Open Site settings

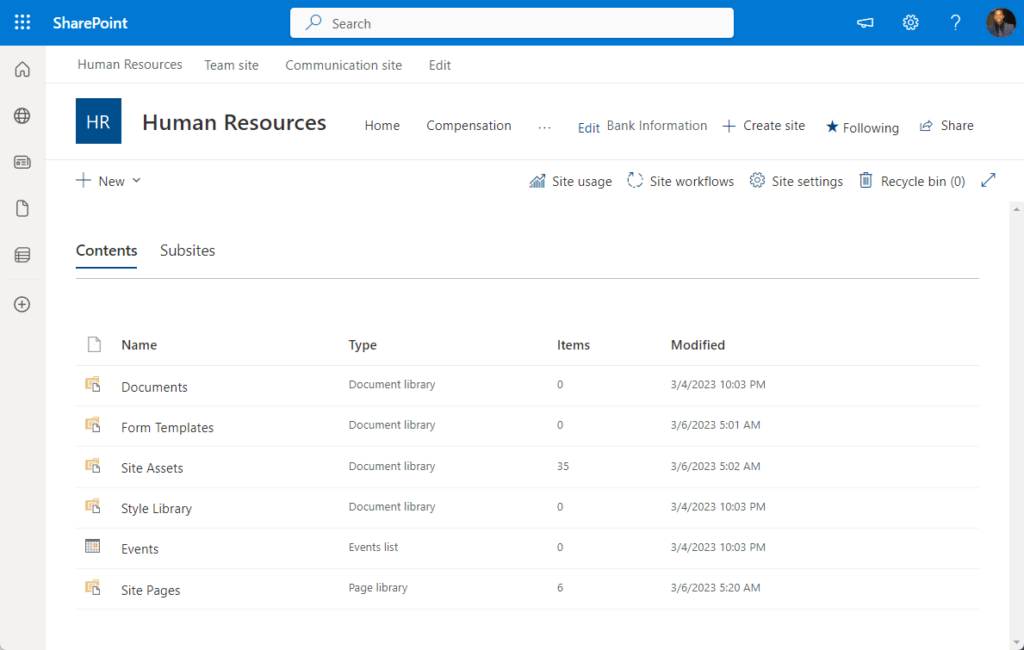click(x=796, y=181)
